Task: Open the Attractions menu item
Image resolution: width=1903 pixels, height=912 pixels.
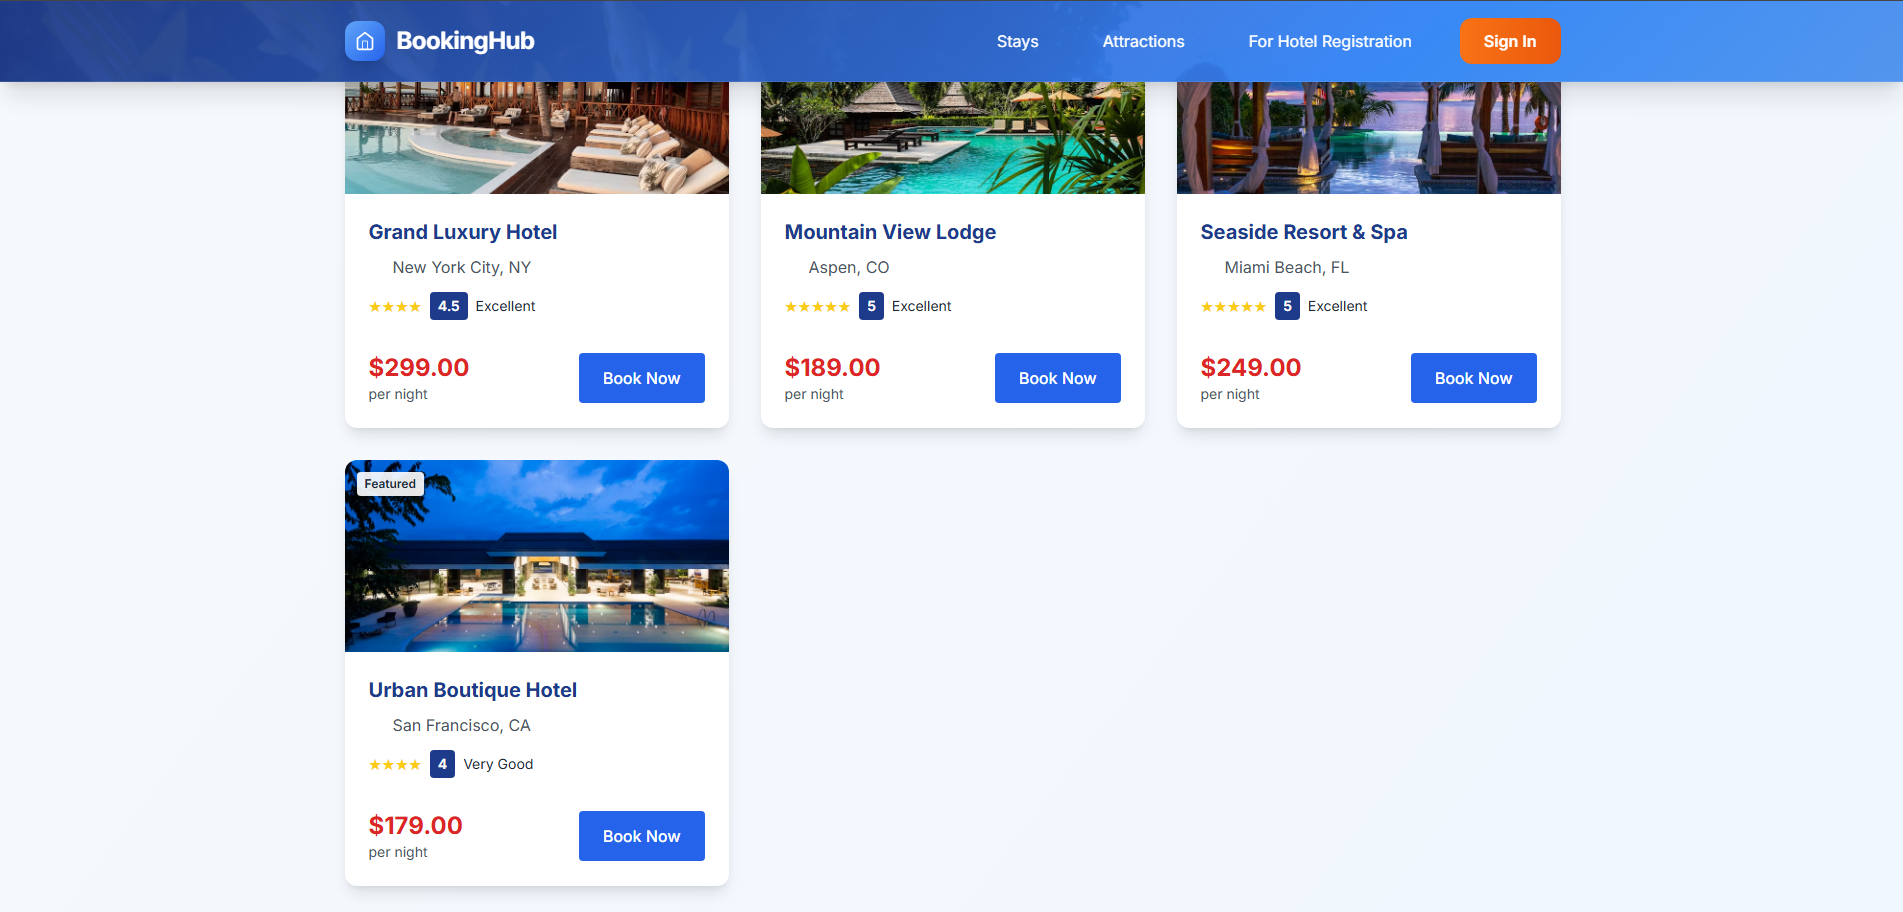Action: tap(1143, 41)
